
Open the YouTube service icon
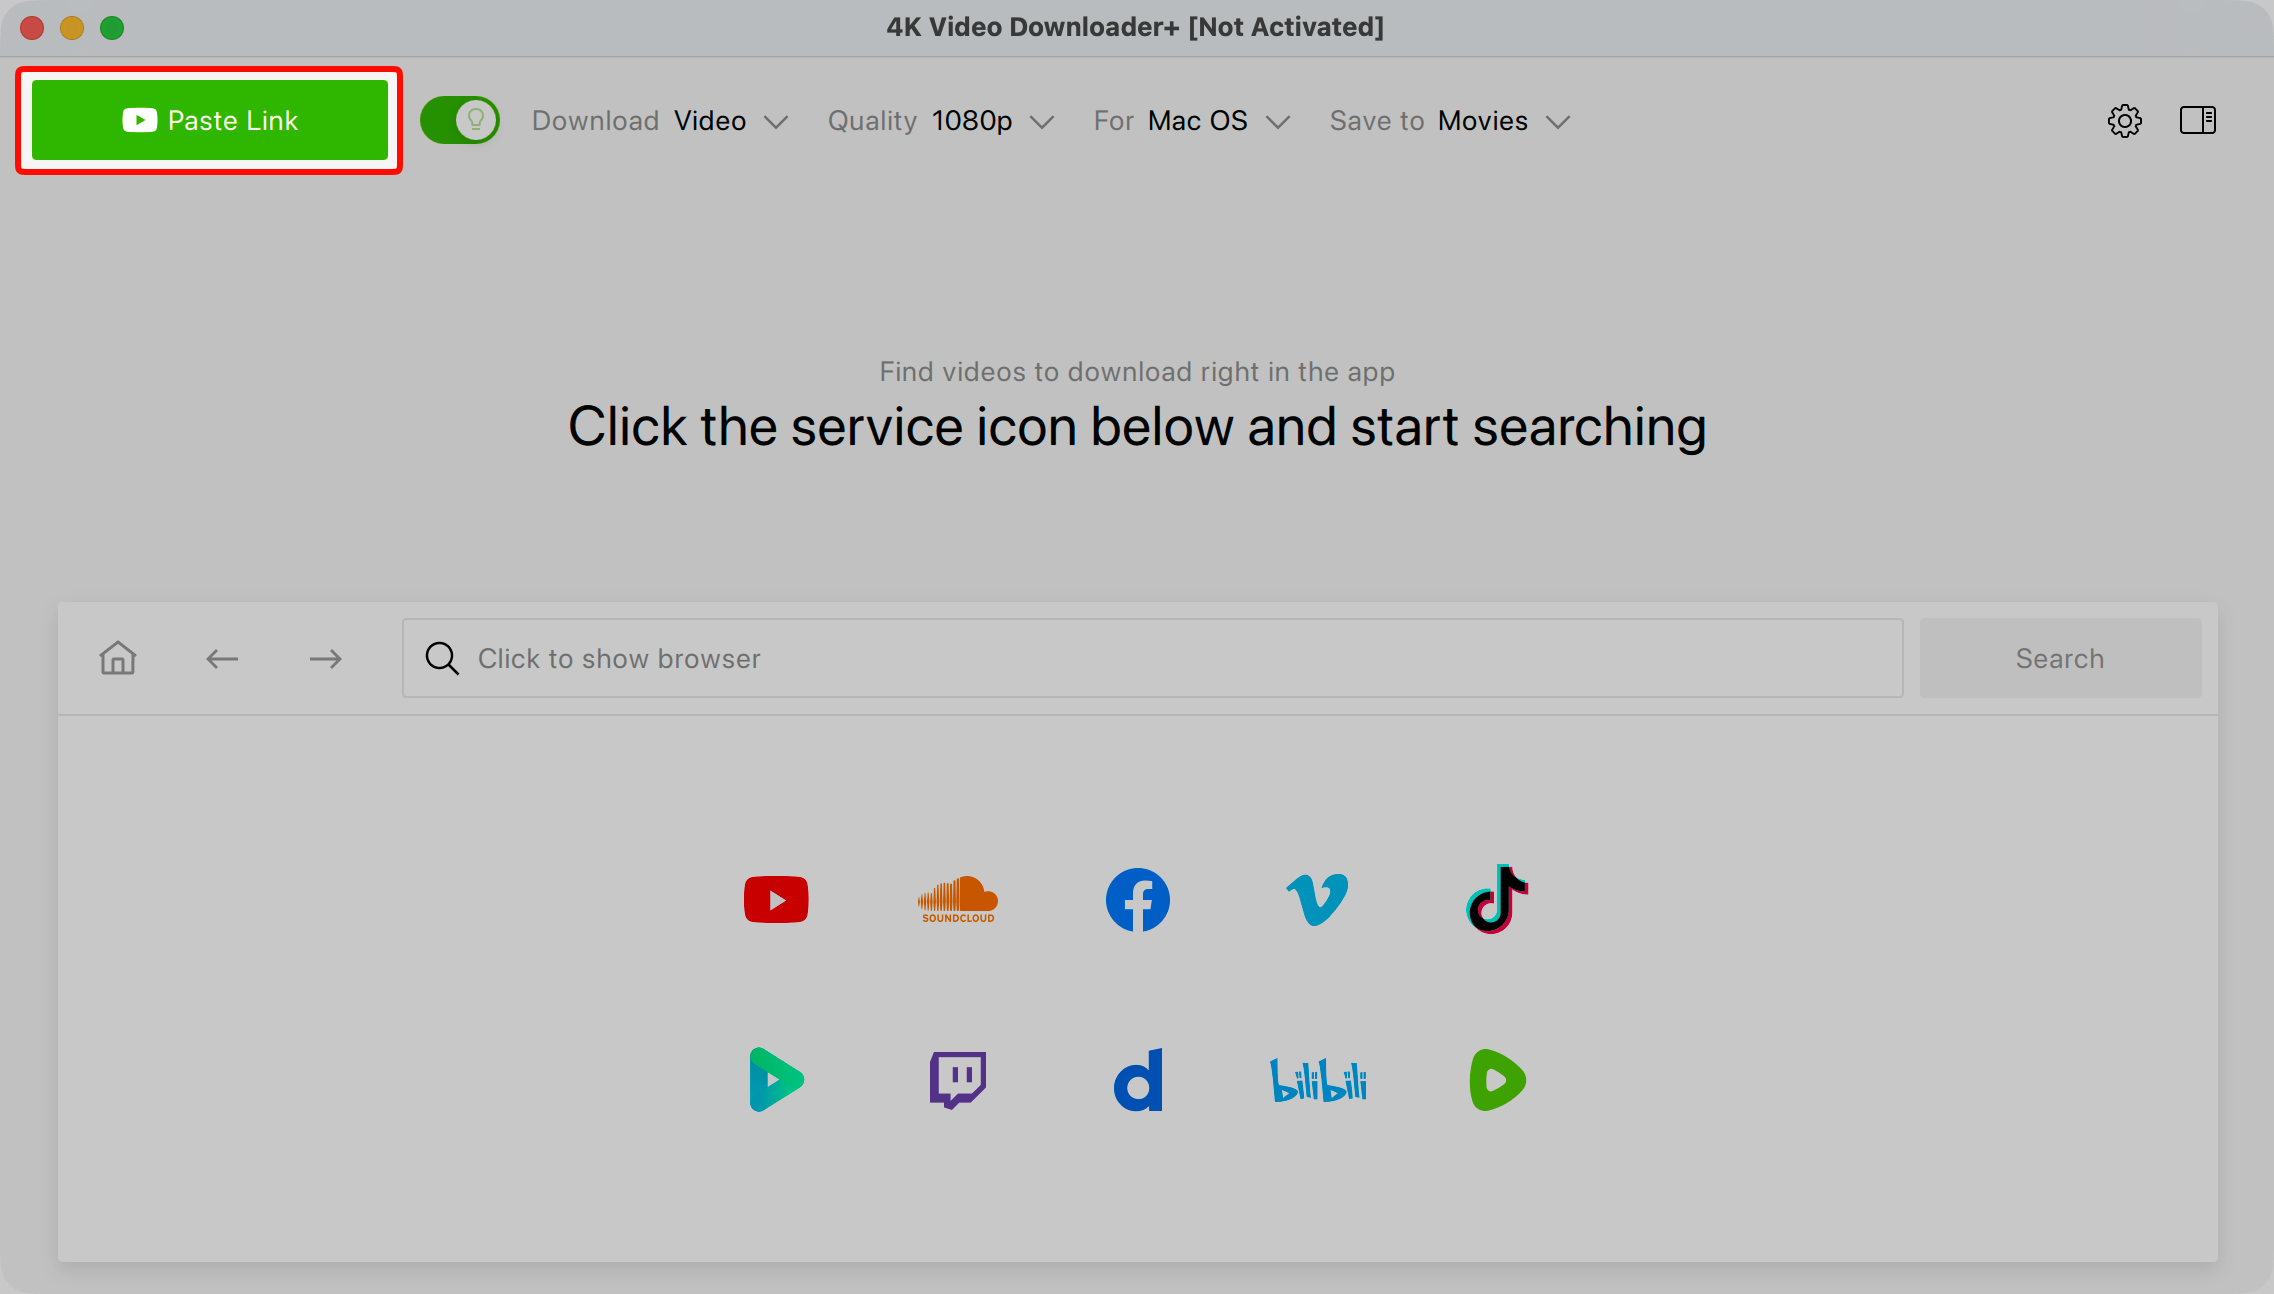[776, 900]
